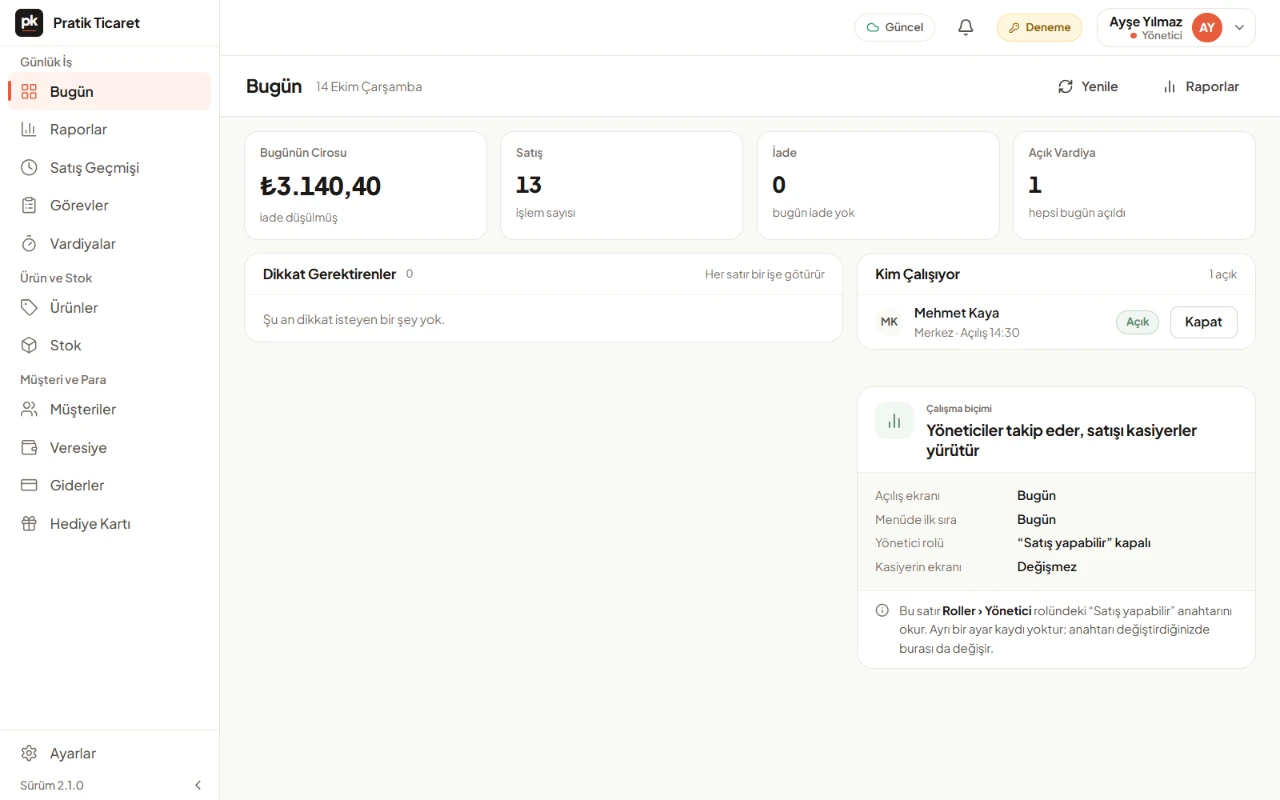This screenshot has height=800, width=1280.
Task: Click the AY avatar circle
Action: coord(1207,28)
